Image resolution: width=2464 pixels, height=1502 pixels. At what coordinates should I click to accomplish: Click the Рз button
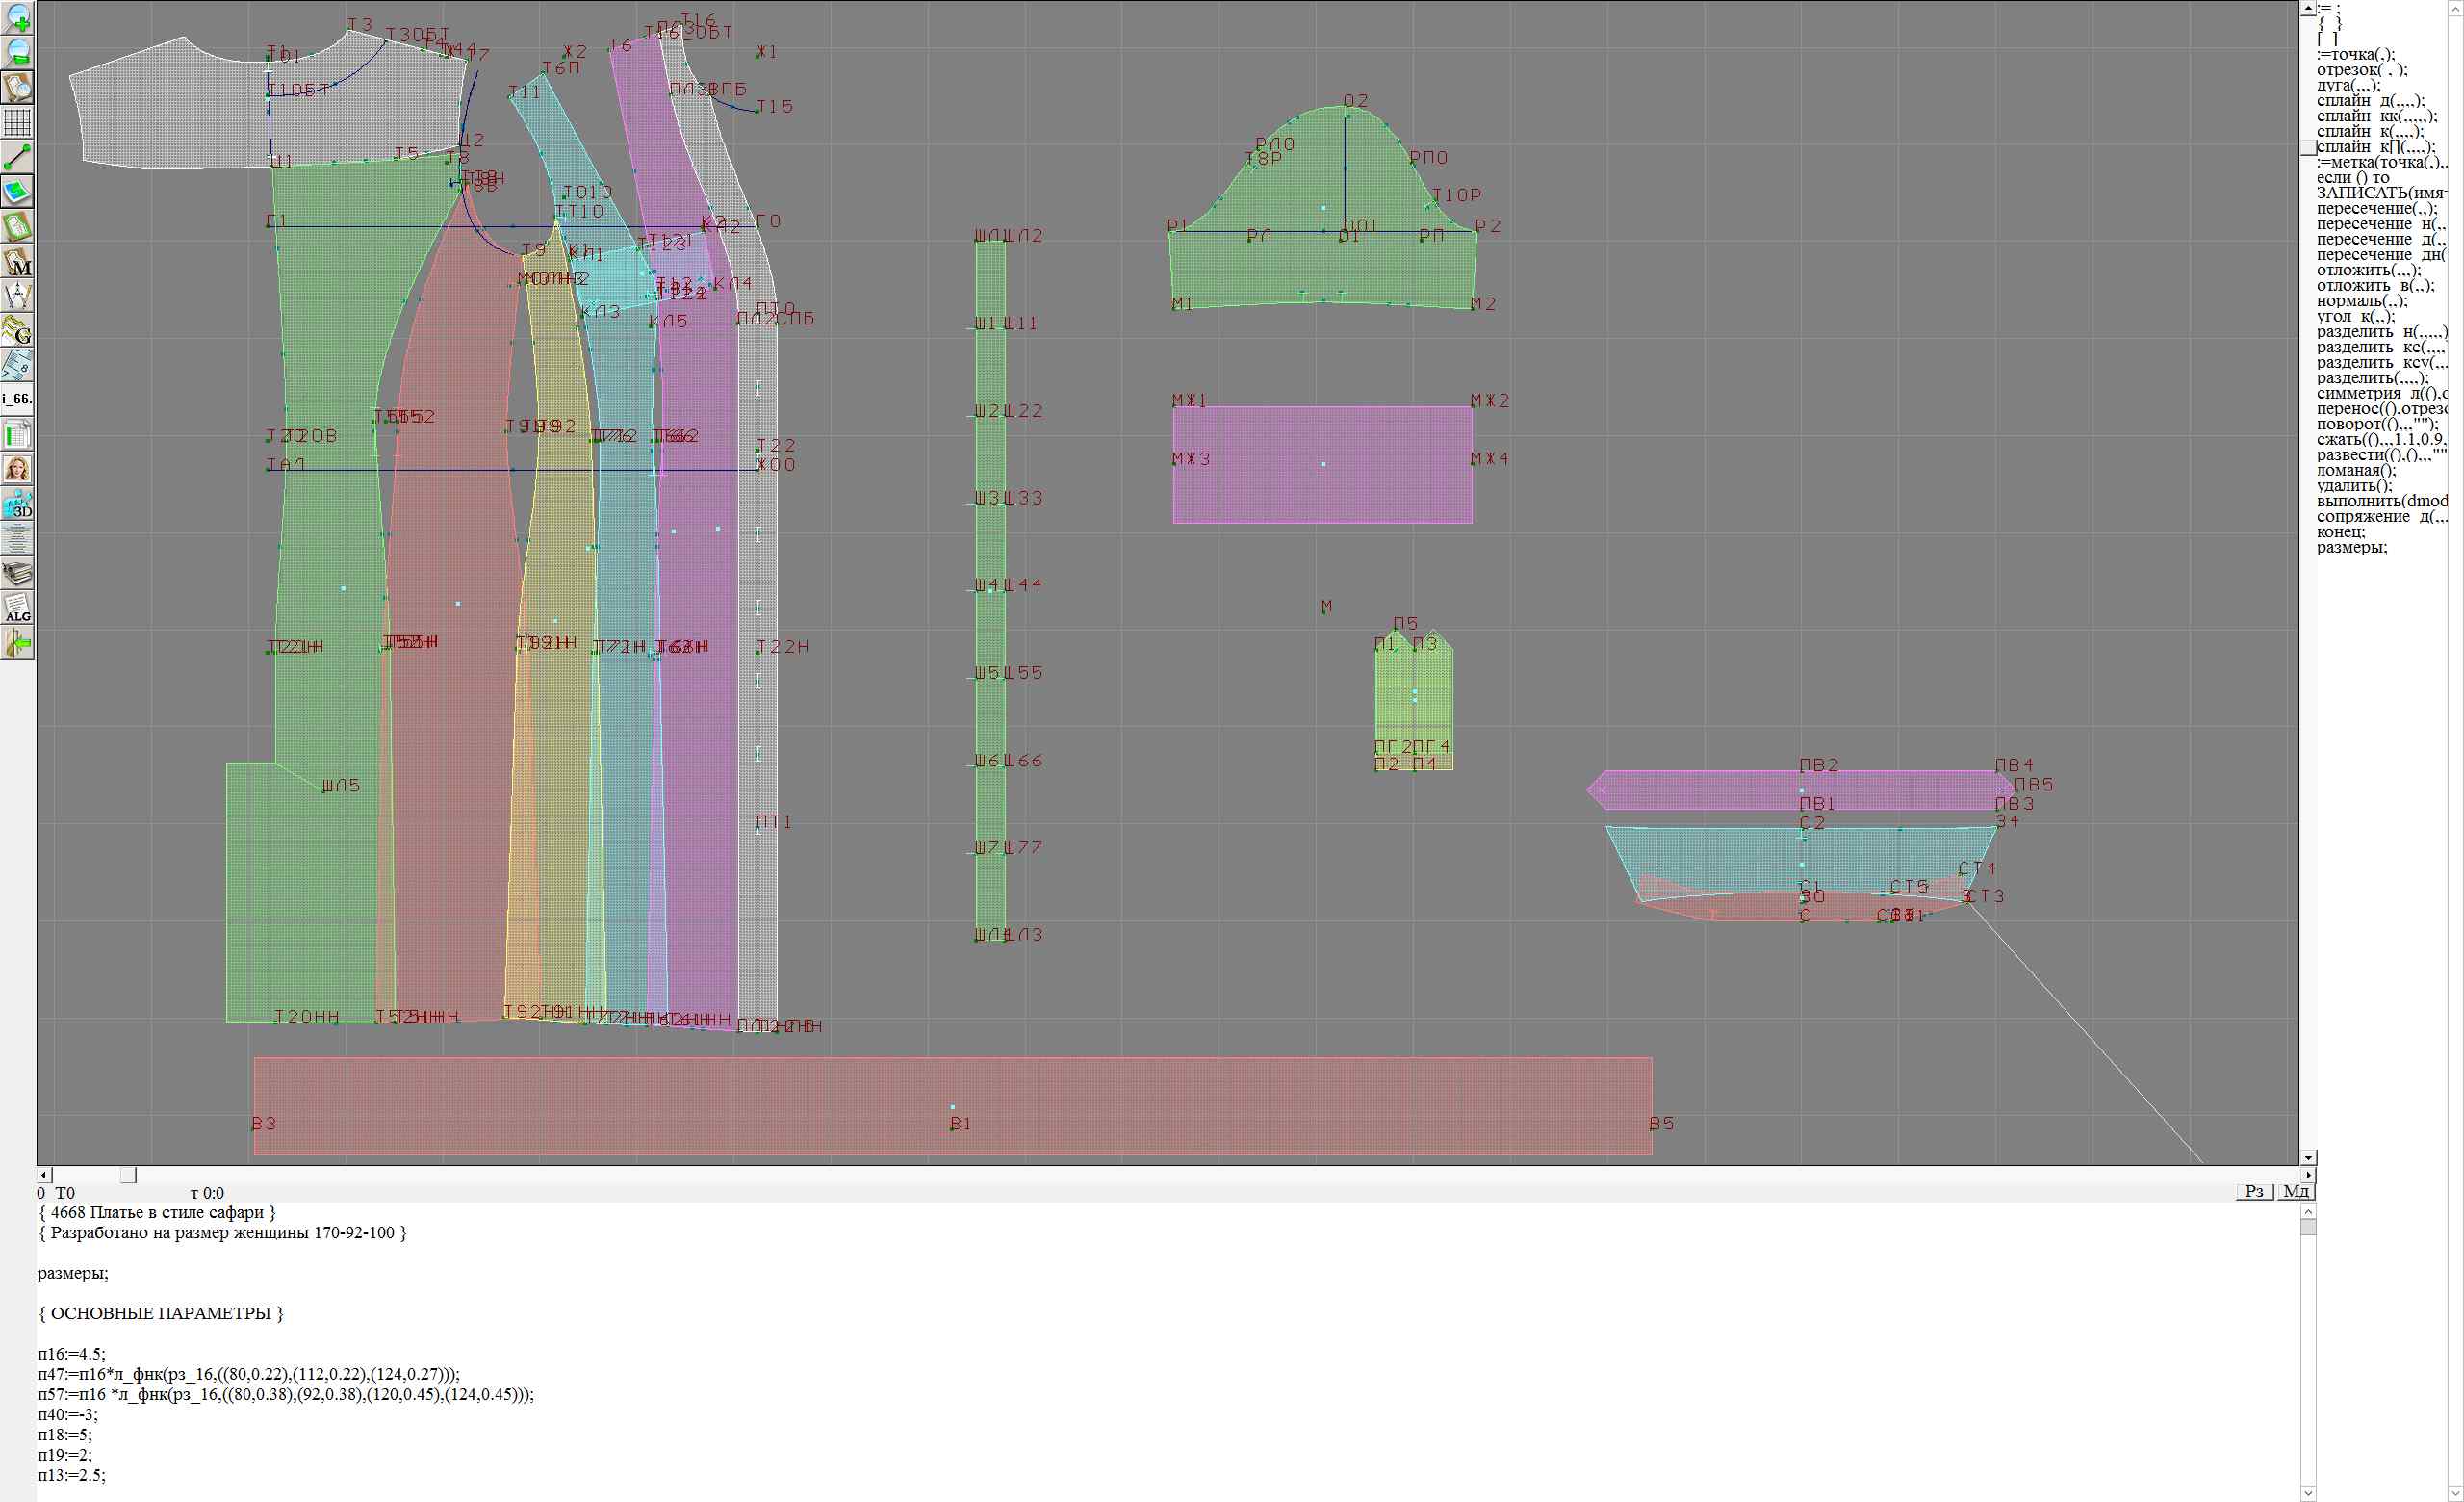coord(2254,1191)
